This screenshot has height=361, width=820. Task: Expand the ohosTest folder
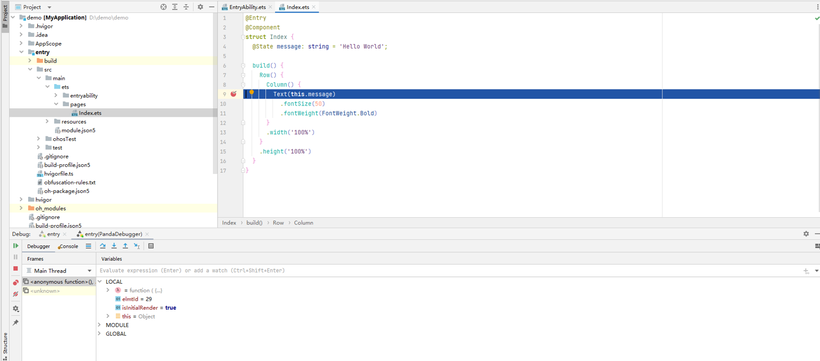click(39, 139)
